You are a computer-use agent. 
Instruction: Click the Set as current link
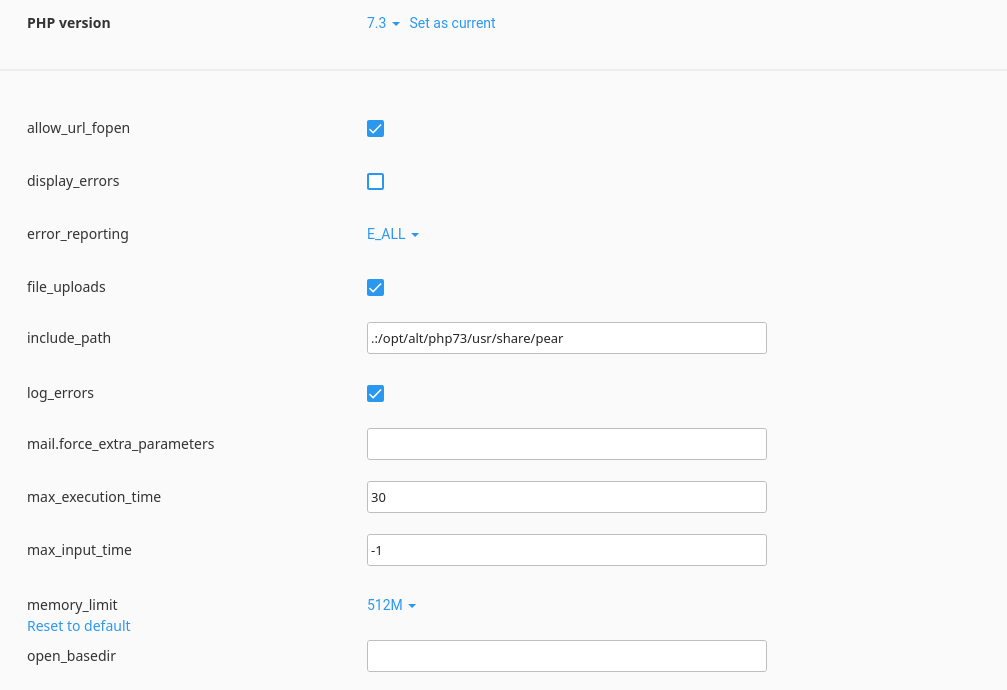point(452,23)
